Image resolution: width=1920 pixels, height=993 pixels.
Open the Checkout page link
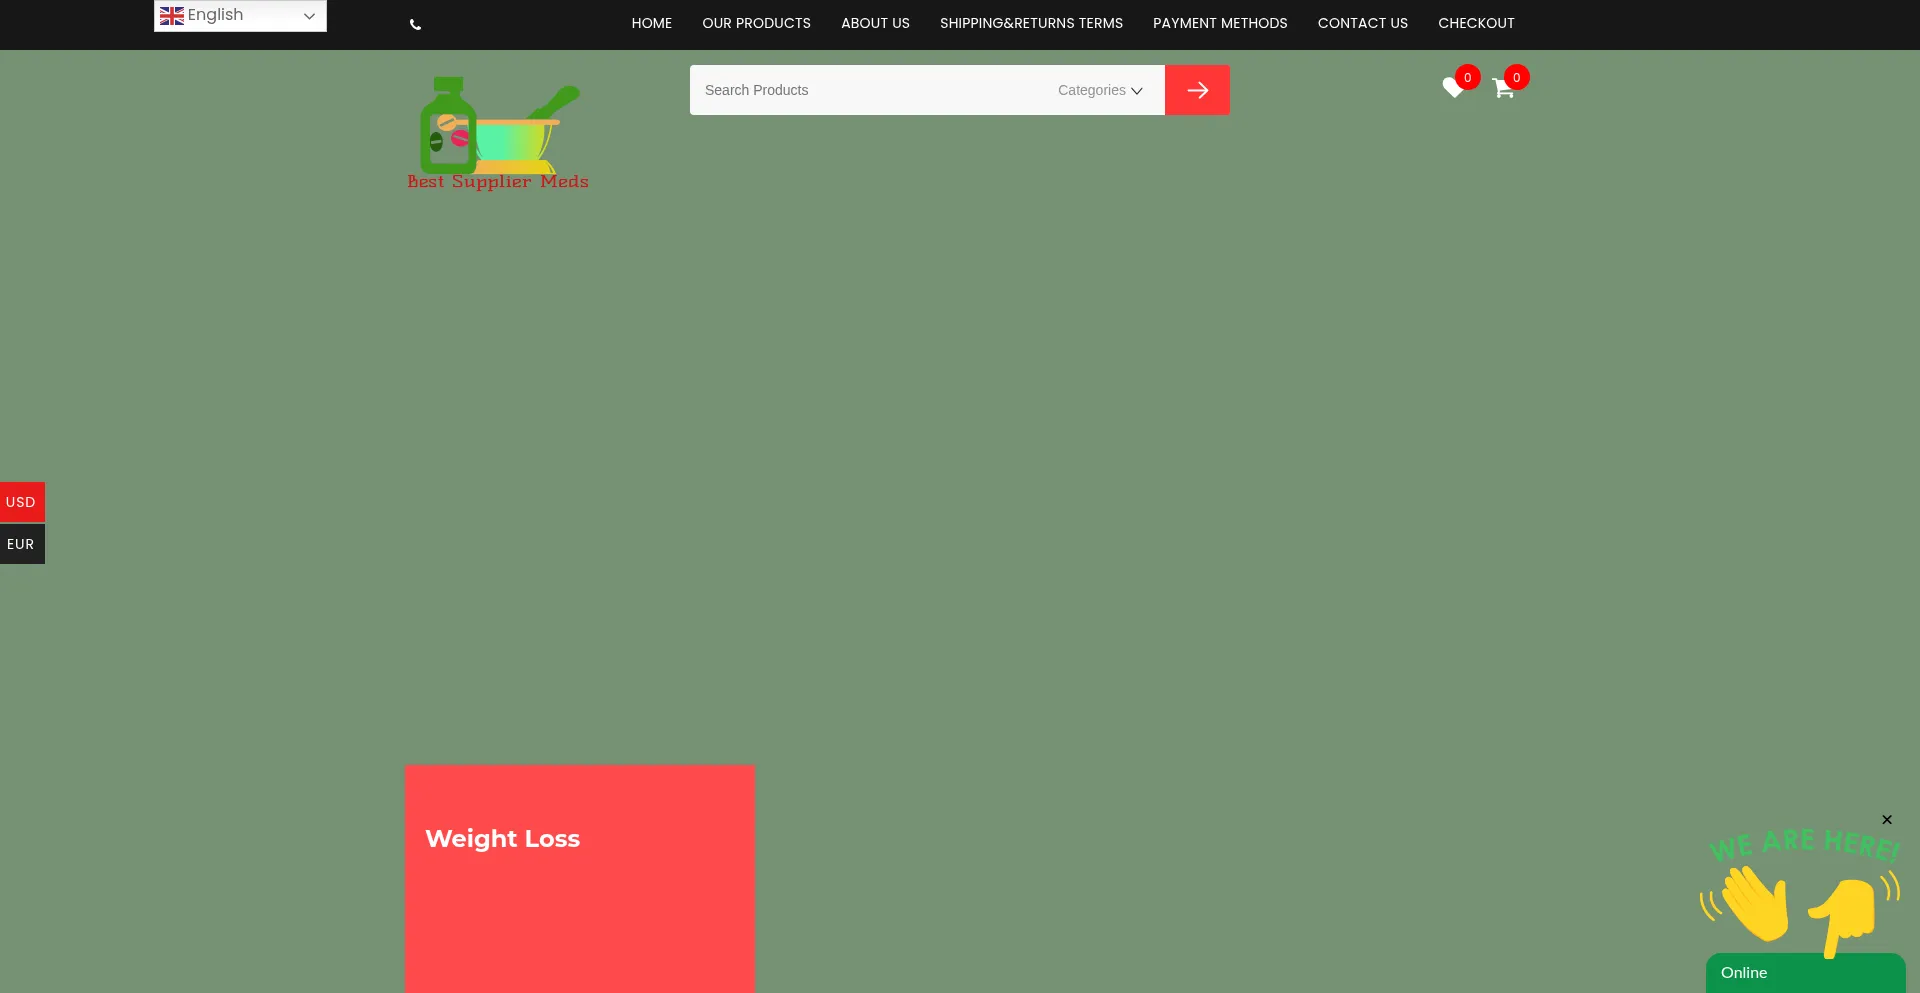click(x=1476, y=23)
